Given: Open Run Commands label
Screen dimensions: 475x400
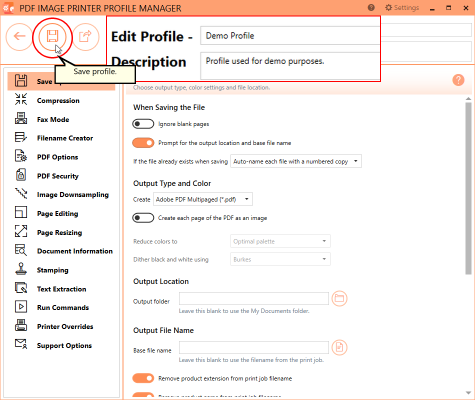Looking at the screenshot, I should click(x=63, y=308).
